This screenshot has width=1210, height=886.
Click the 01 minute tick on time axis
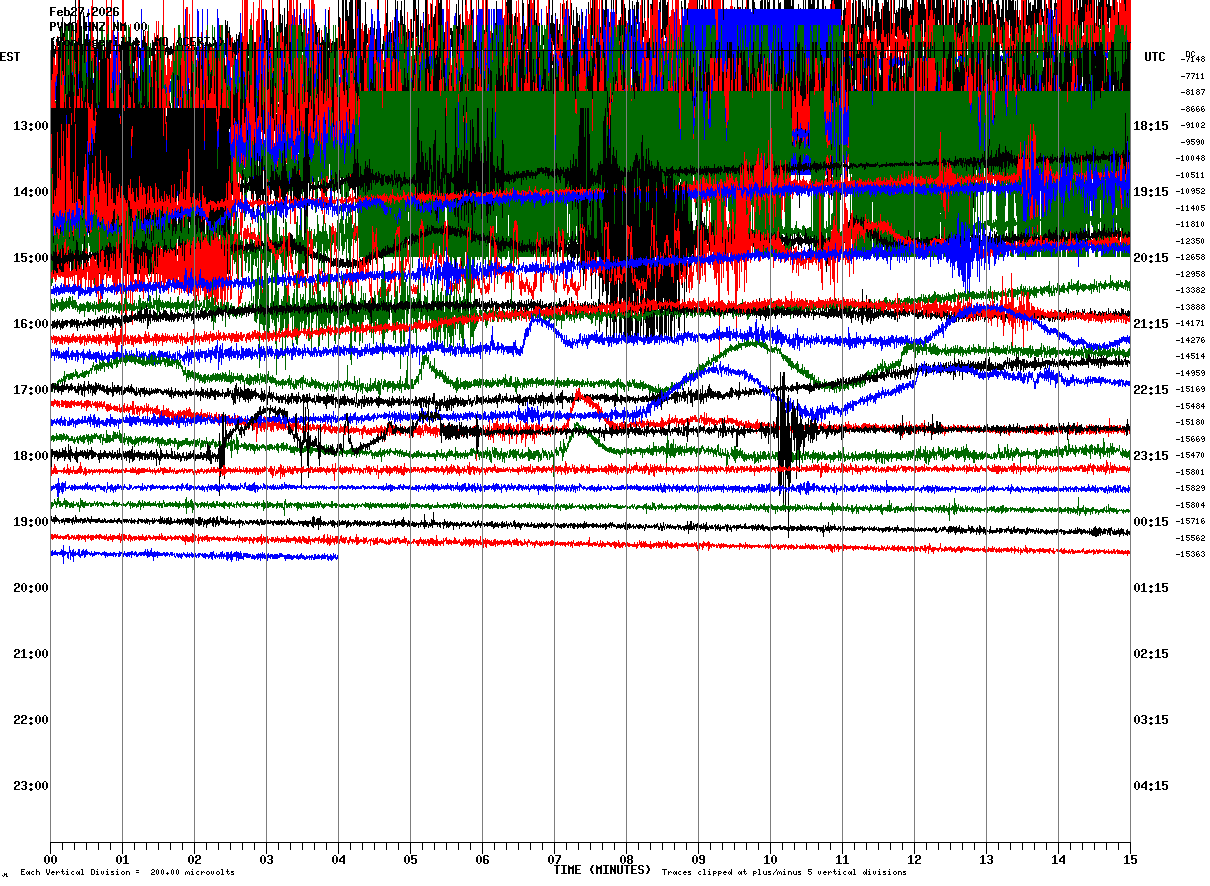(122, 860)
